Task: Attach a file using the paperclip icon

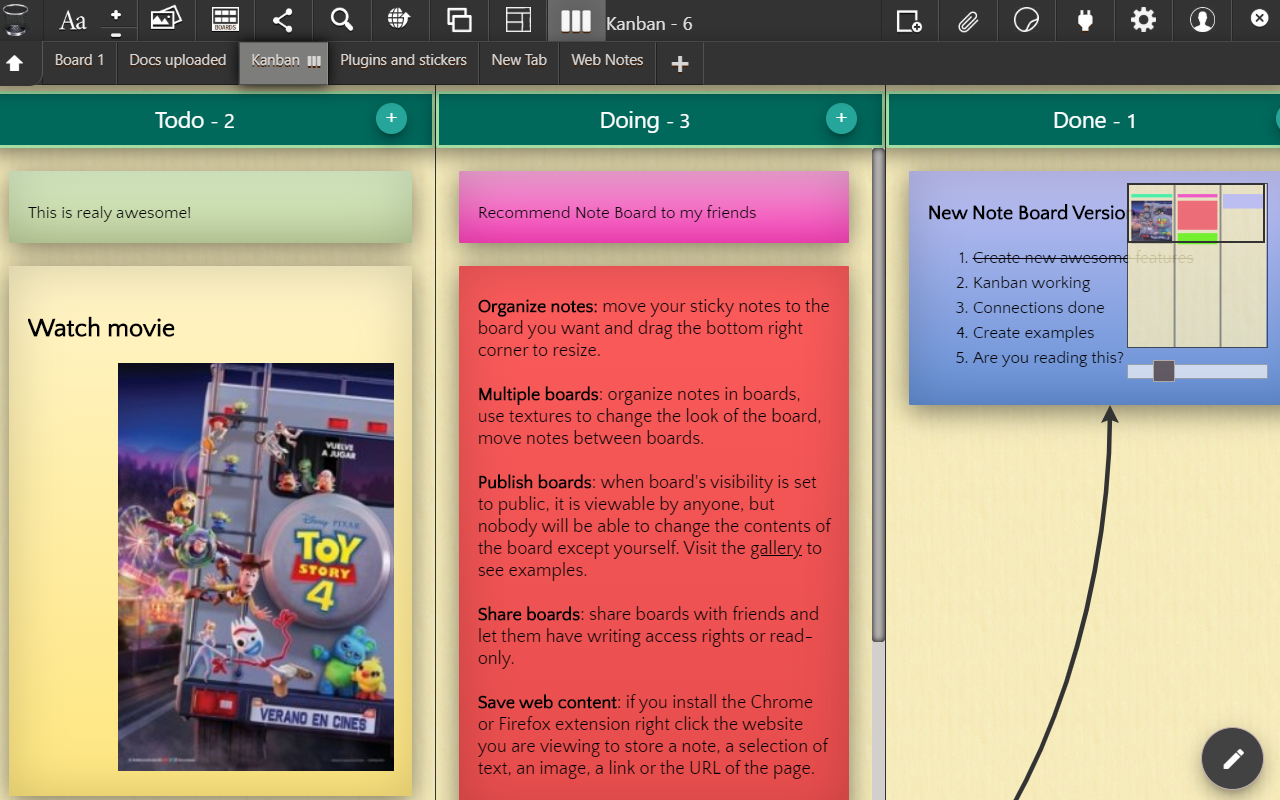Action: pos(967,20)
